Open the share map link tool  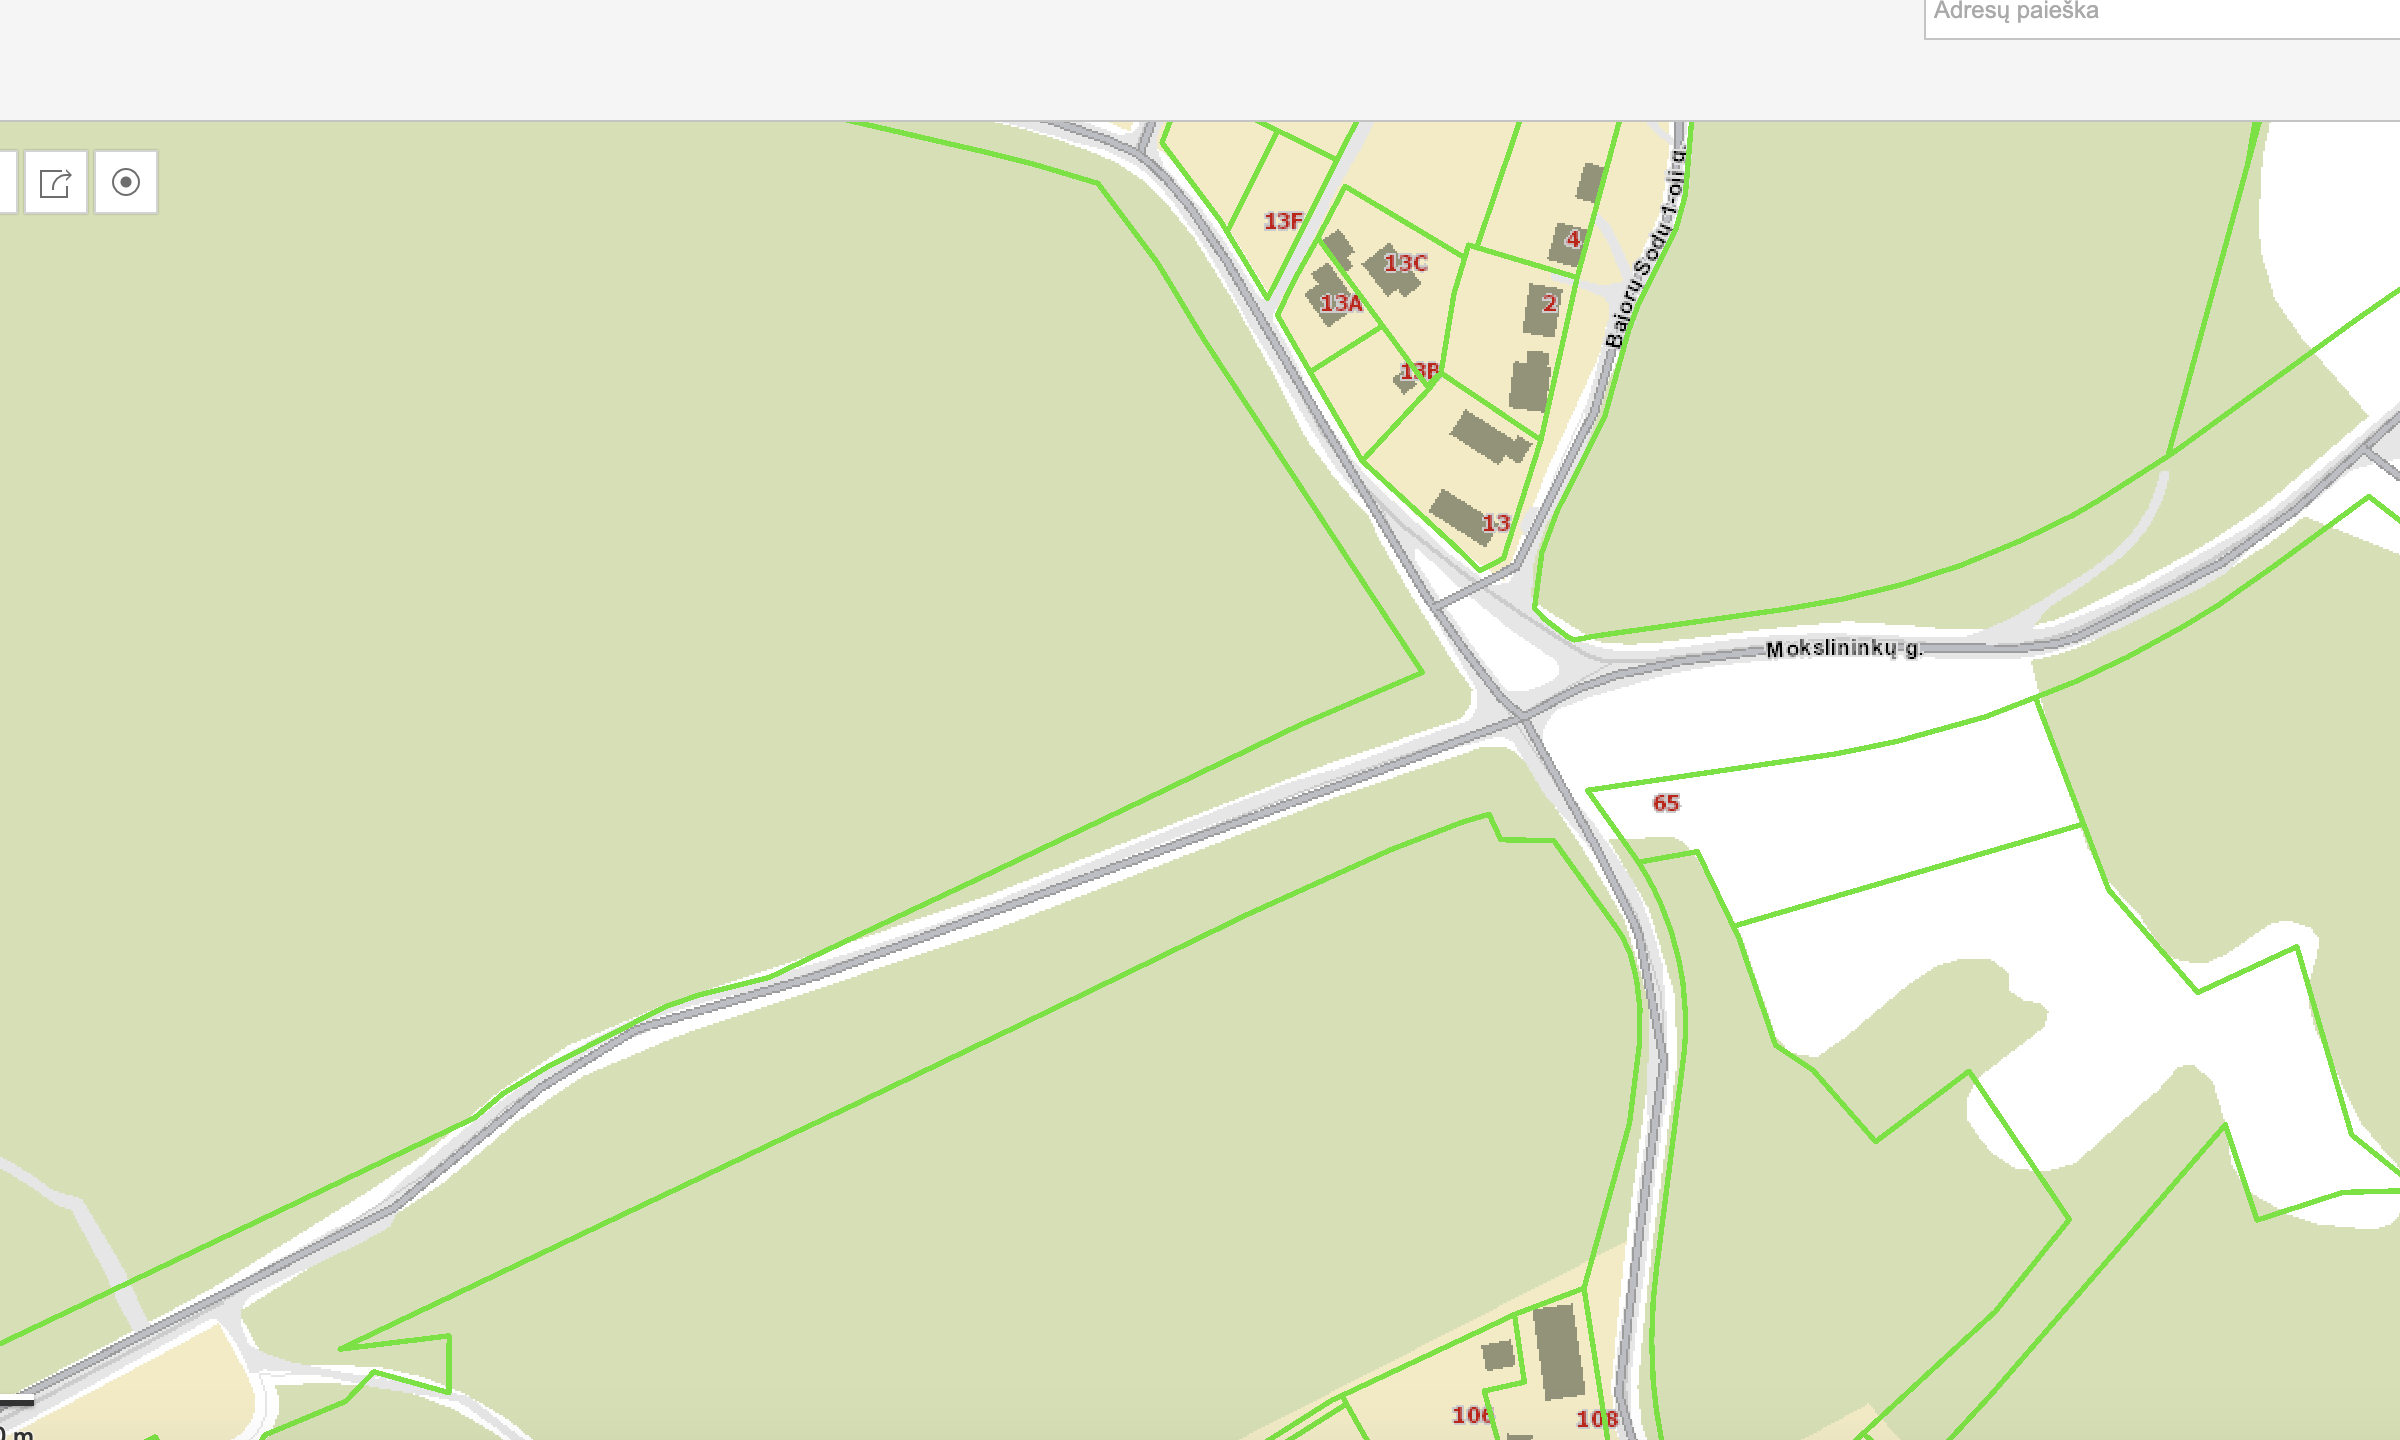56,182
